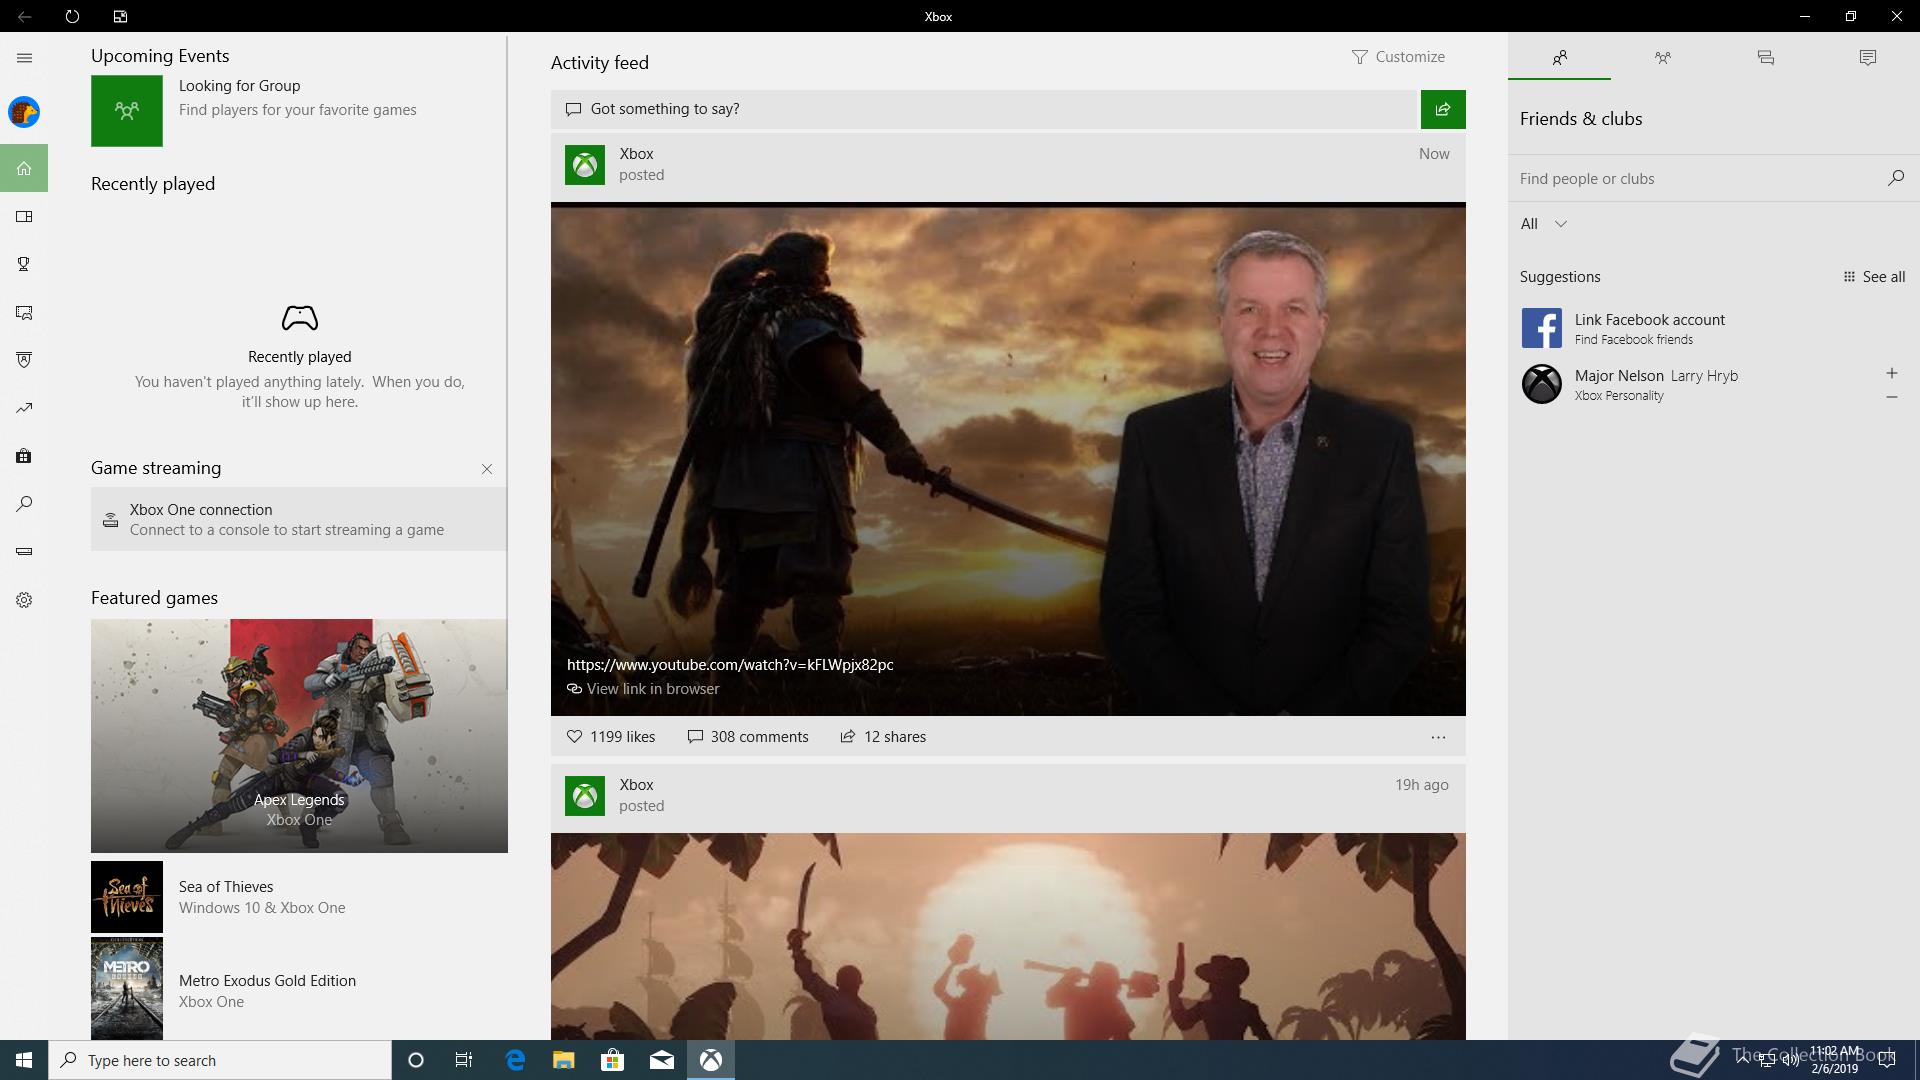1920x1080 pixels.
Task: Go to Home in the sidebar
Action: tap(24, 168)
